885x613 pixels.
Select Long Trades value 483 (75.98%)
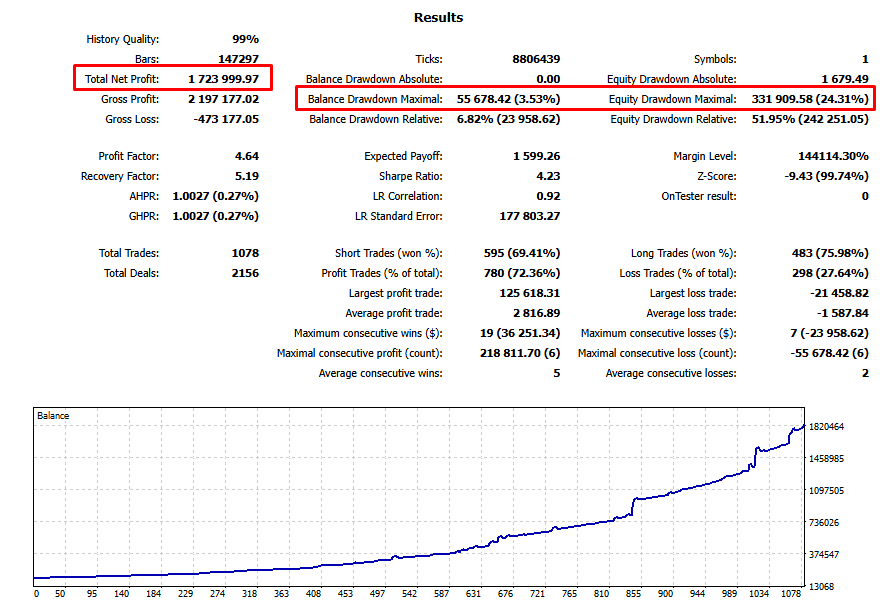[x=830, y=253]
